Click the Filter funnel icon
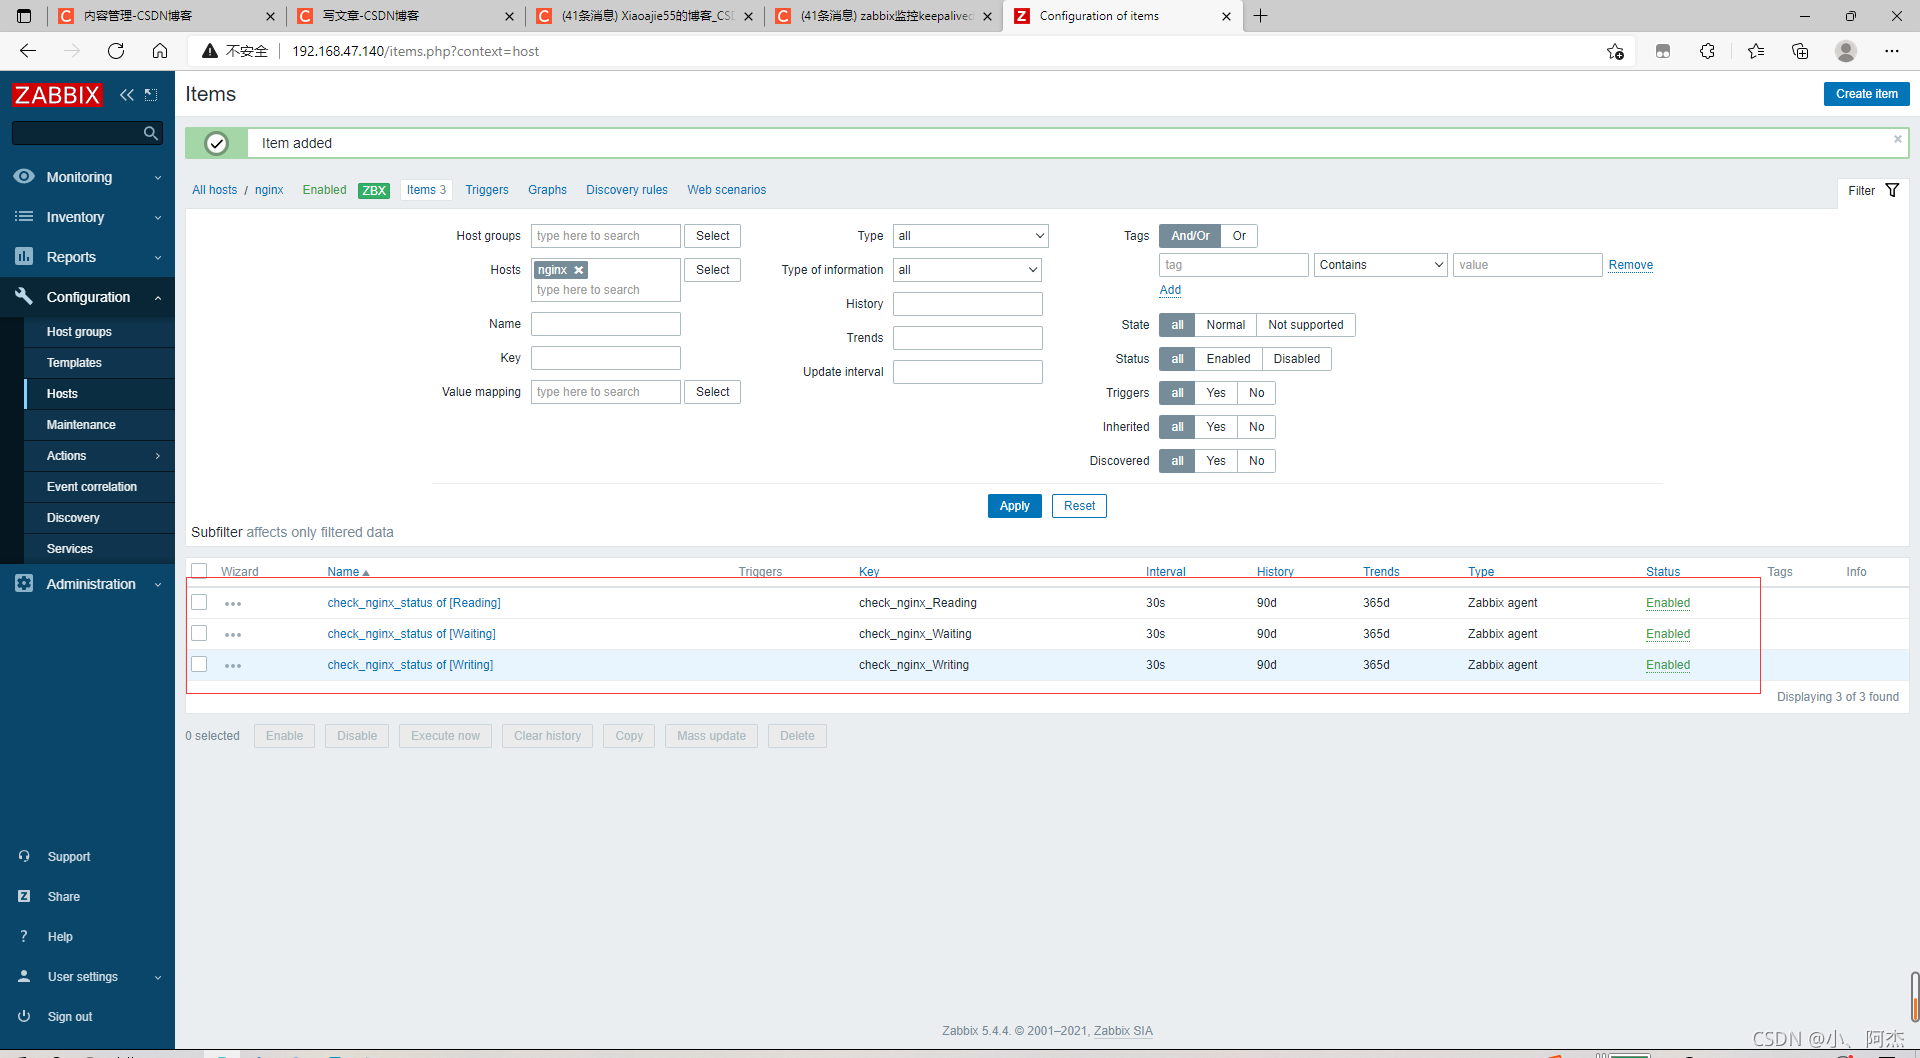This screenshot has width=1920, height=1058. coord(1892,190)
